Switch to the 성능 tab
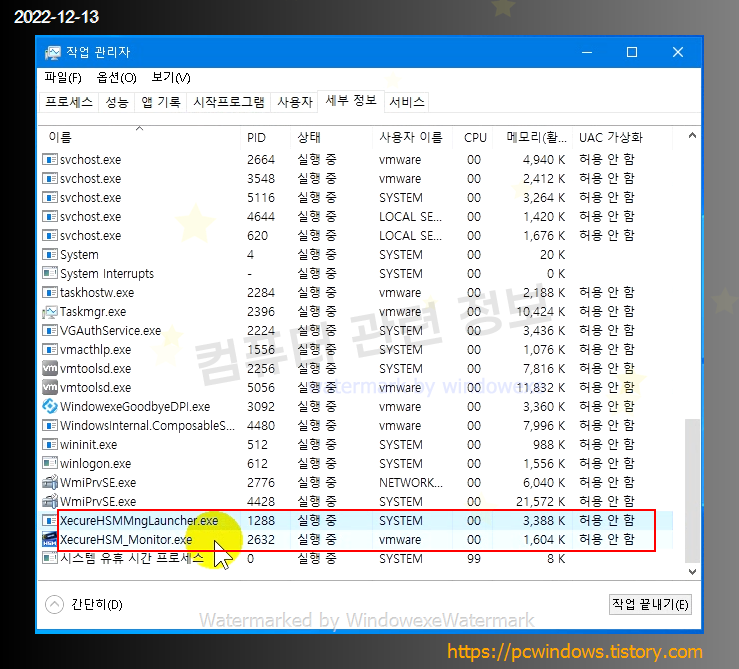 [116, 102]
